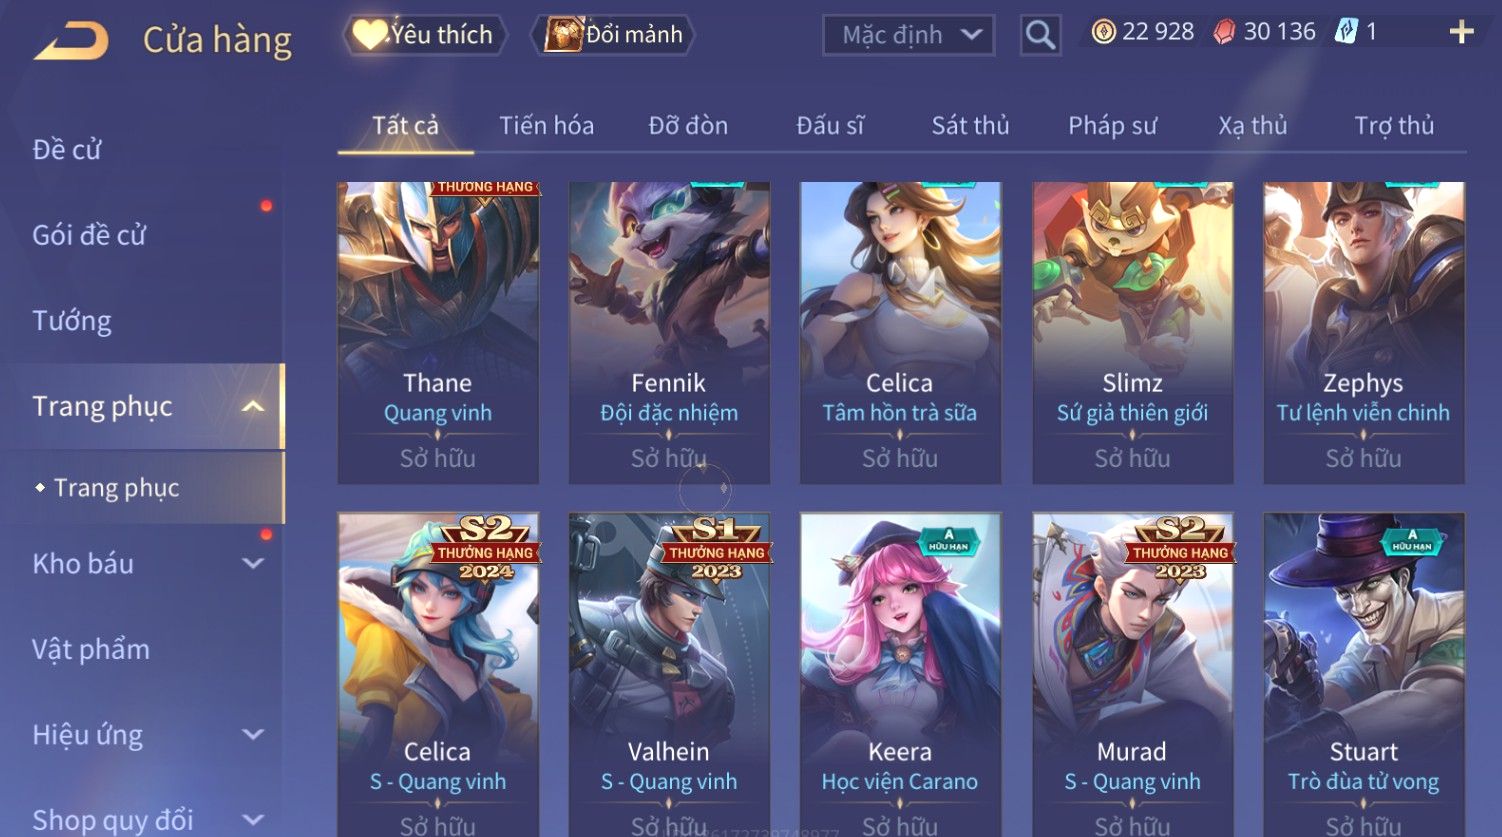1502x837 pixels.
Task: Click the gold coin balance icon
Action: [x=1103, y=32]
